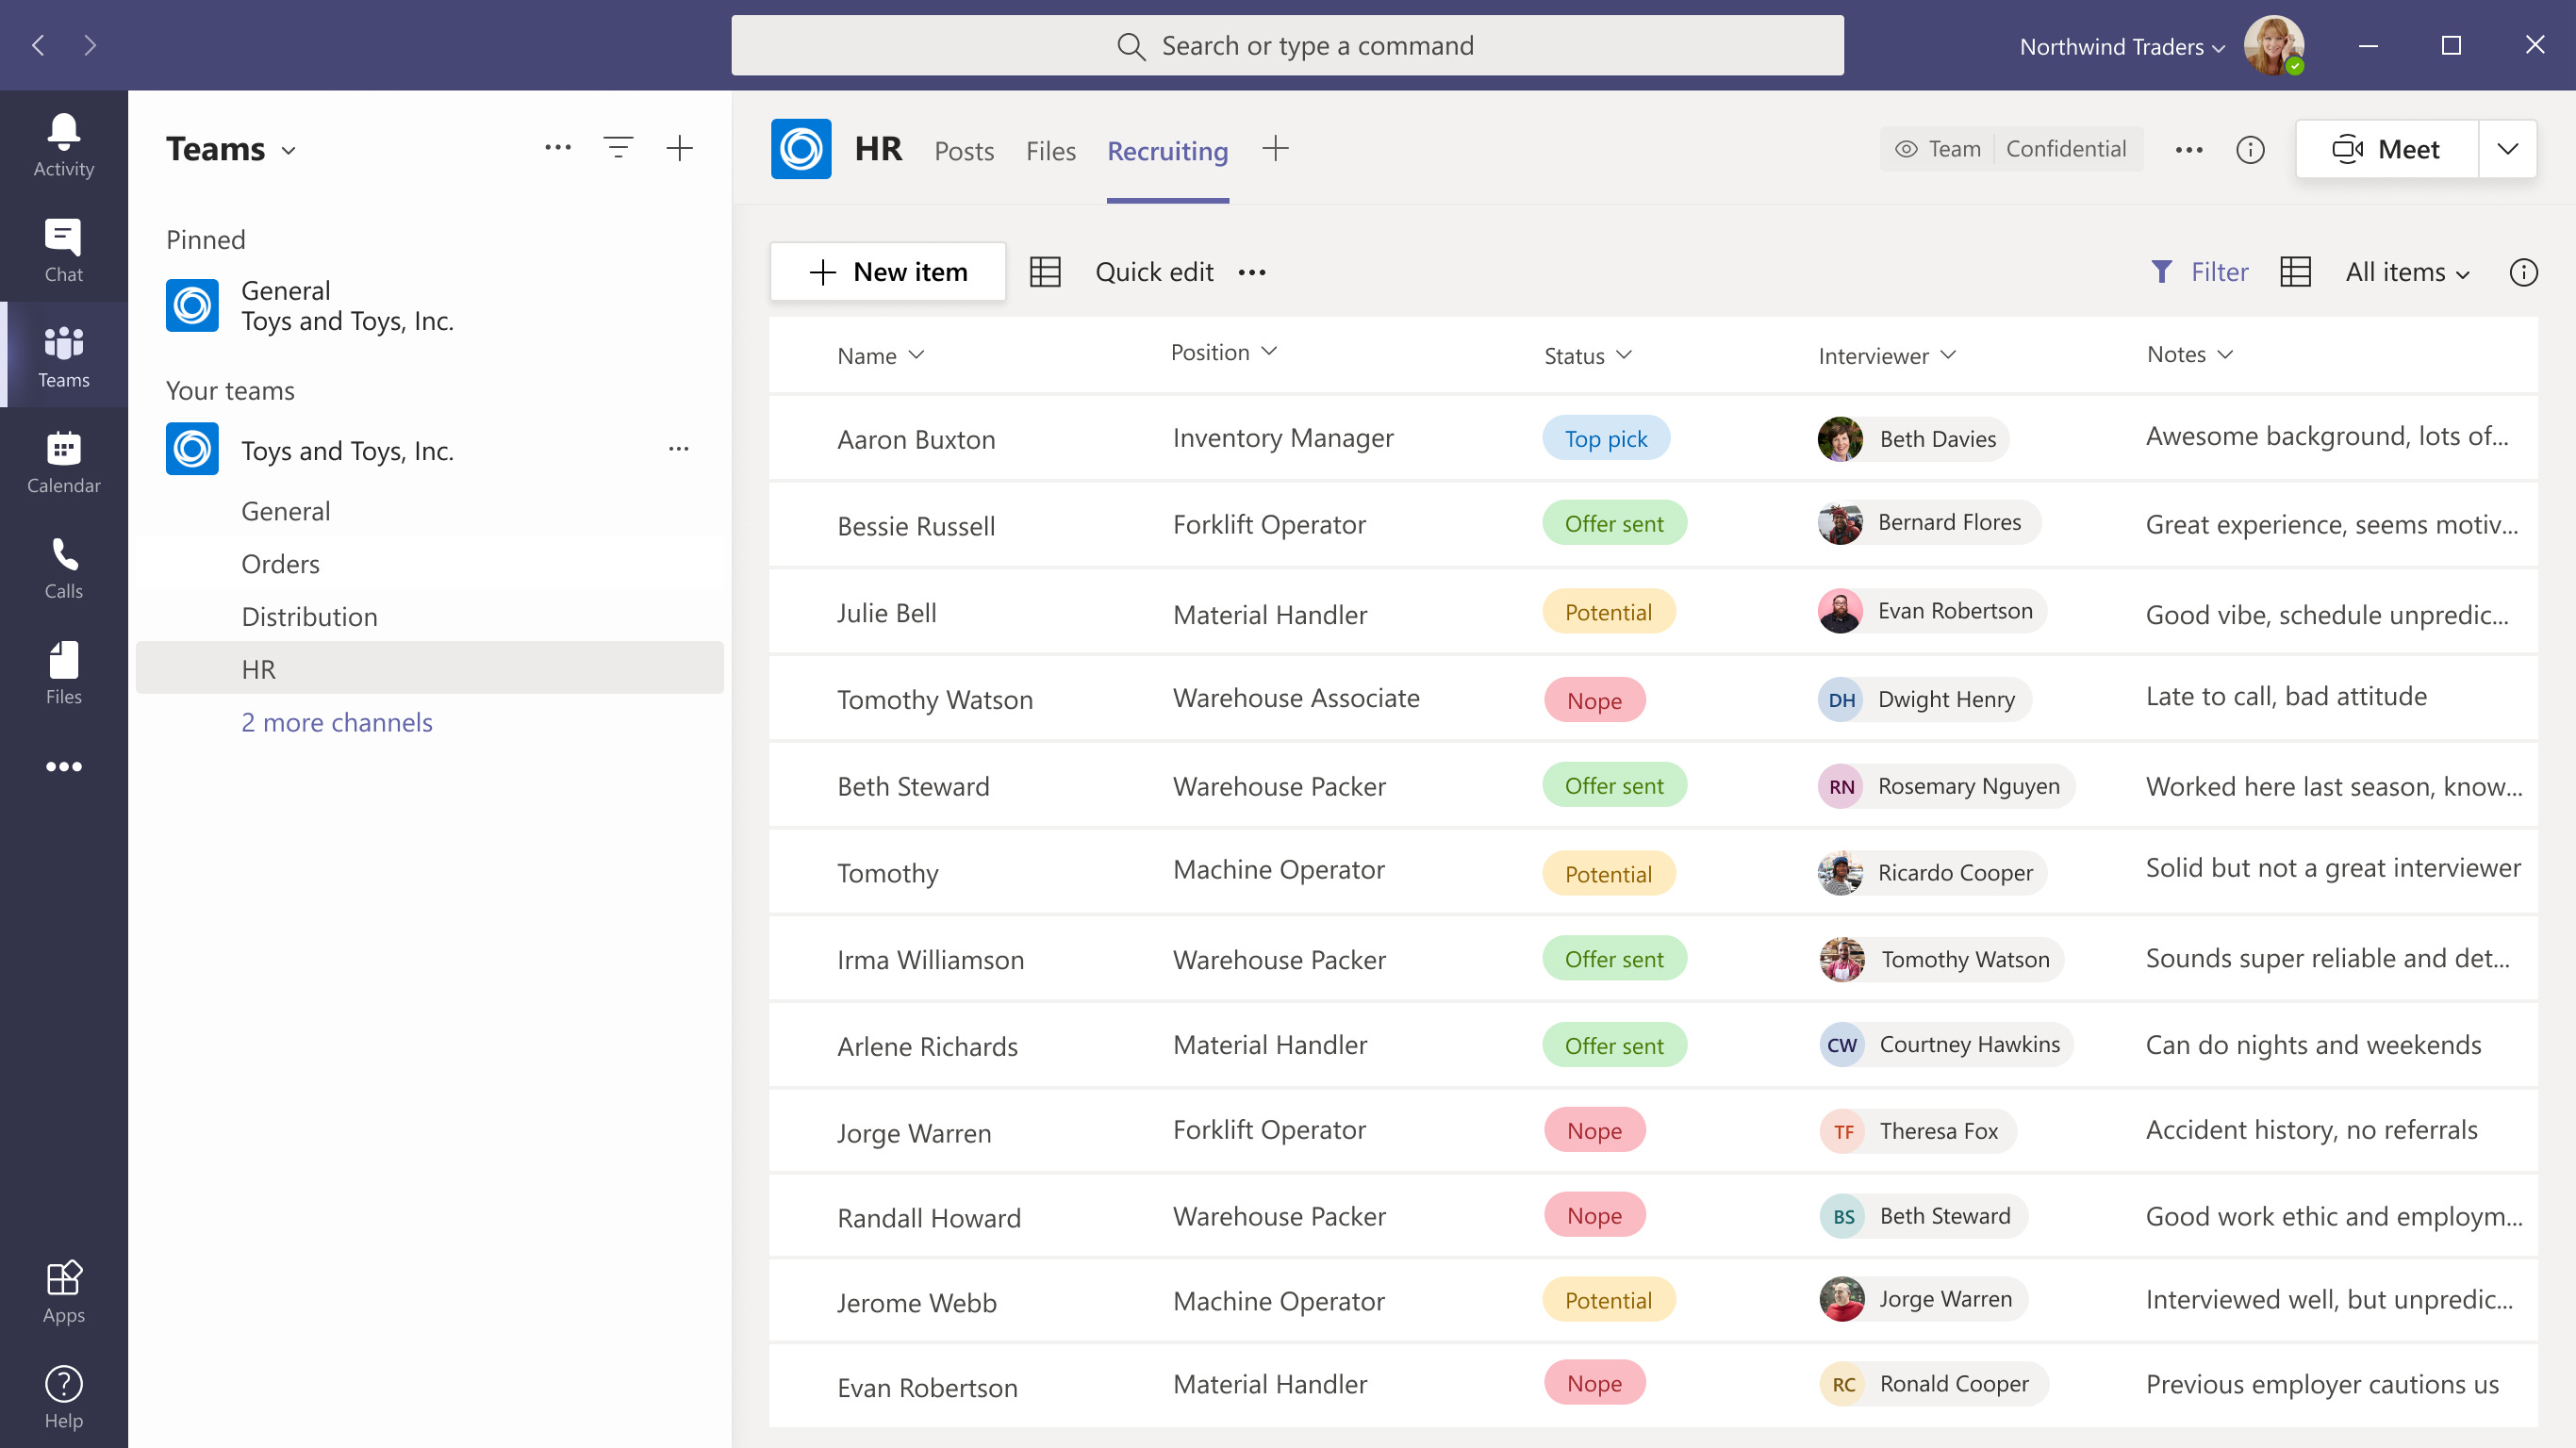Image resolution: width=2576 pixels, height=1448 pixels.
Task: Open the Activity feed
Action: [x=63, y=145]
